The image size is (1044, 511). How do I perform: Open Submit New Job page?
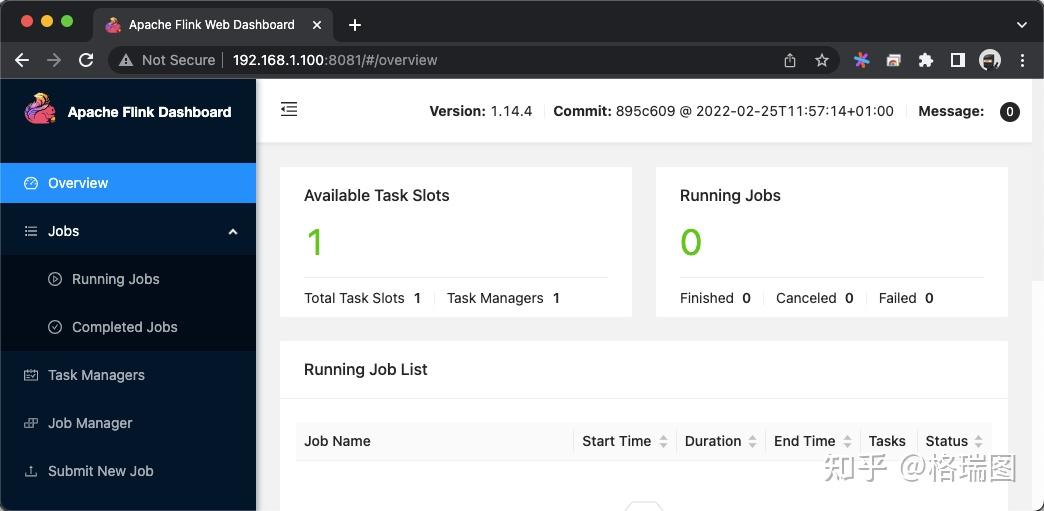coord(100,471)
